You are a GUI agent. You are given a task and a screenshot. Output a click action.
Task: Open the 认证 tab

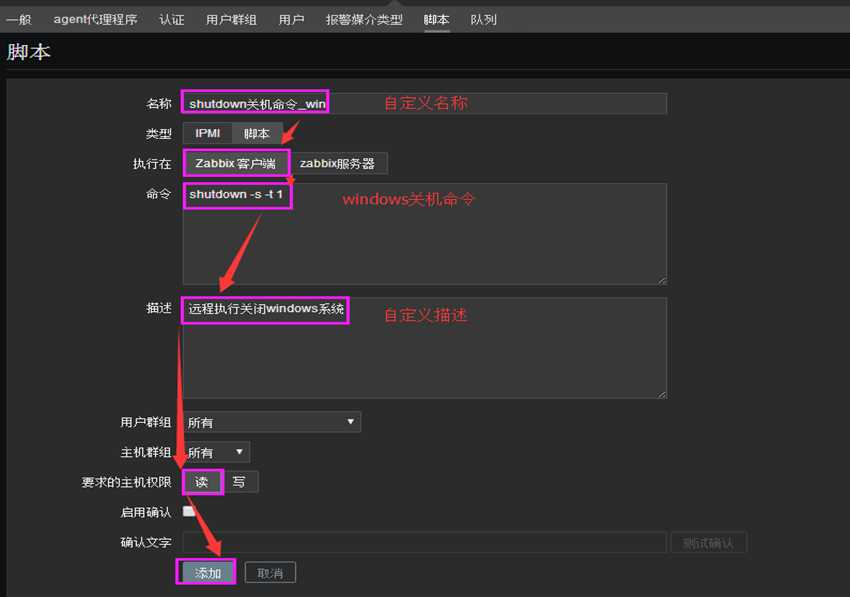coord(172,20)
